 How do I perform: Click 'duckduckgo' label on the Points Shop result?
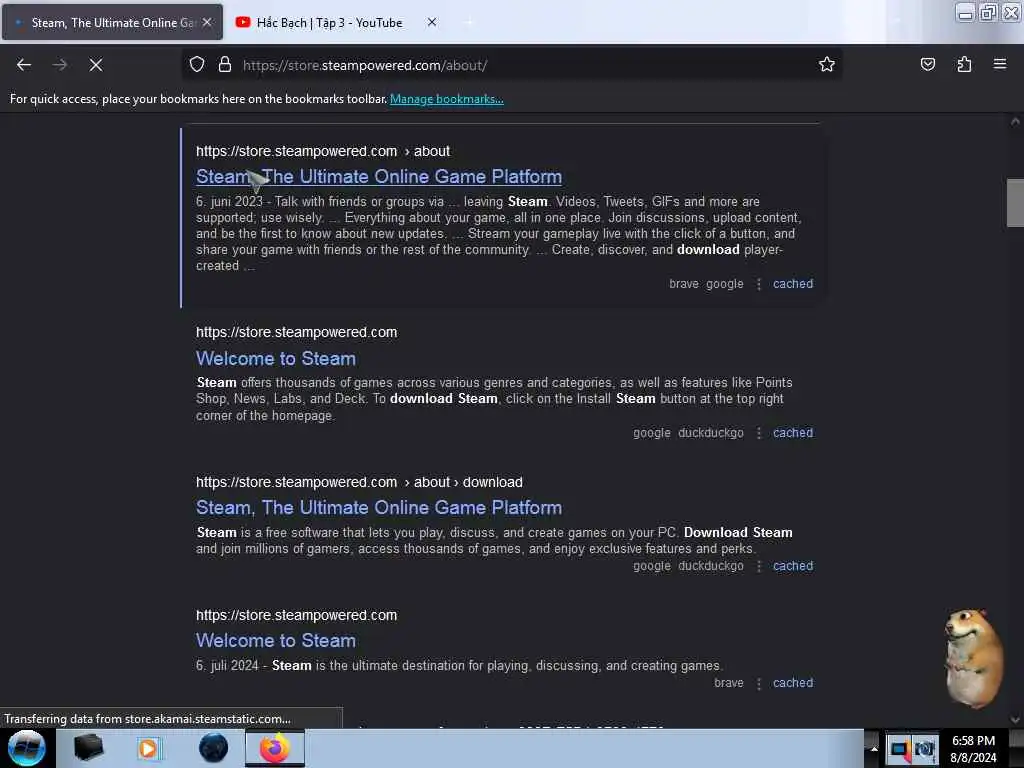click(x=711, y=433)
